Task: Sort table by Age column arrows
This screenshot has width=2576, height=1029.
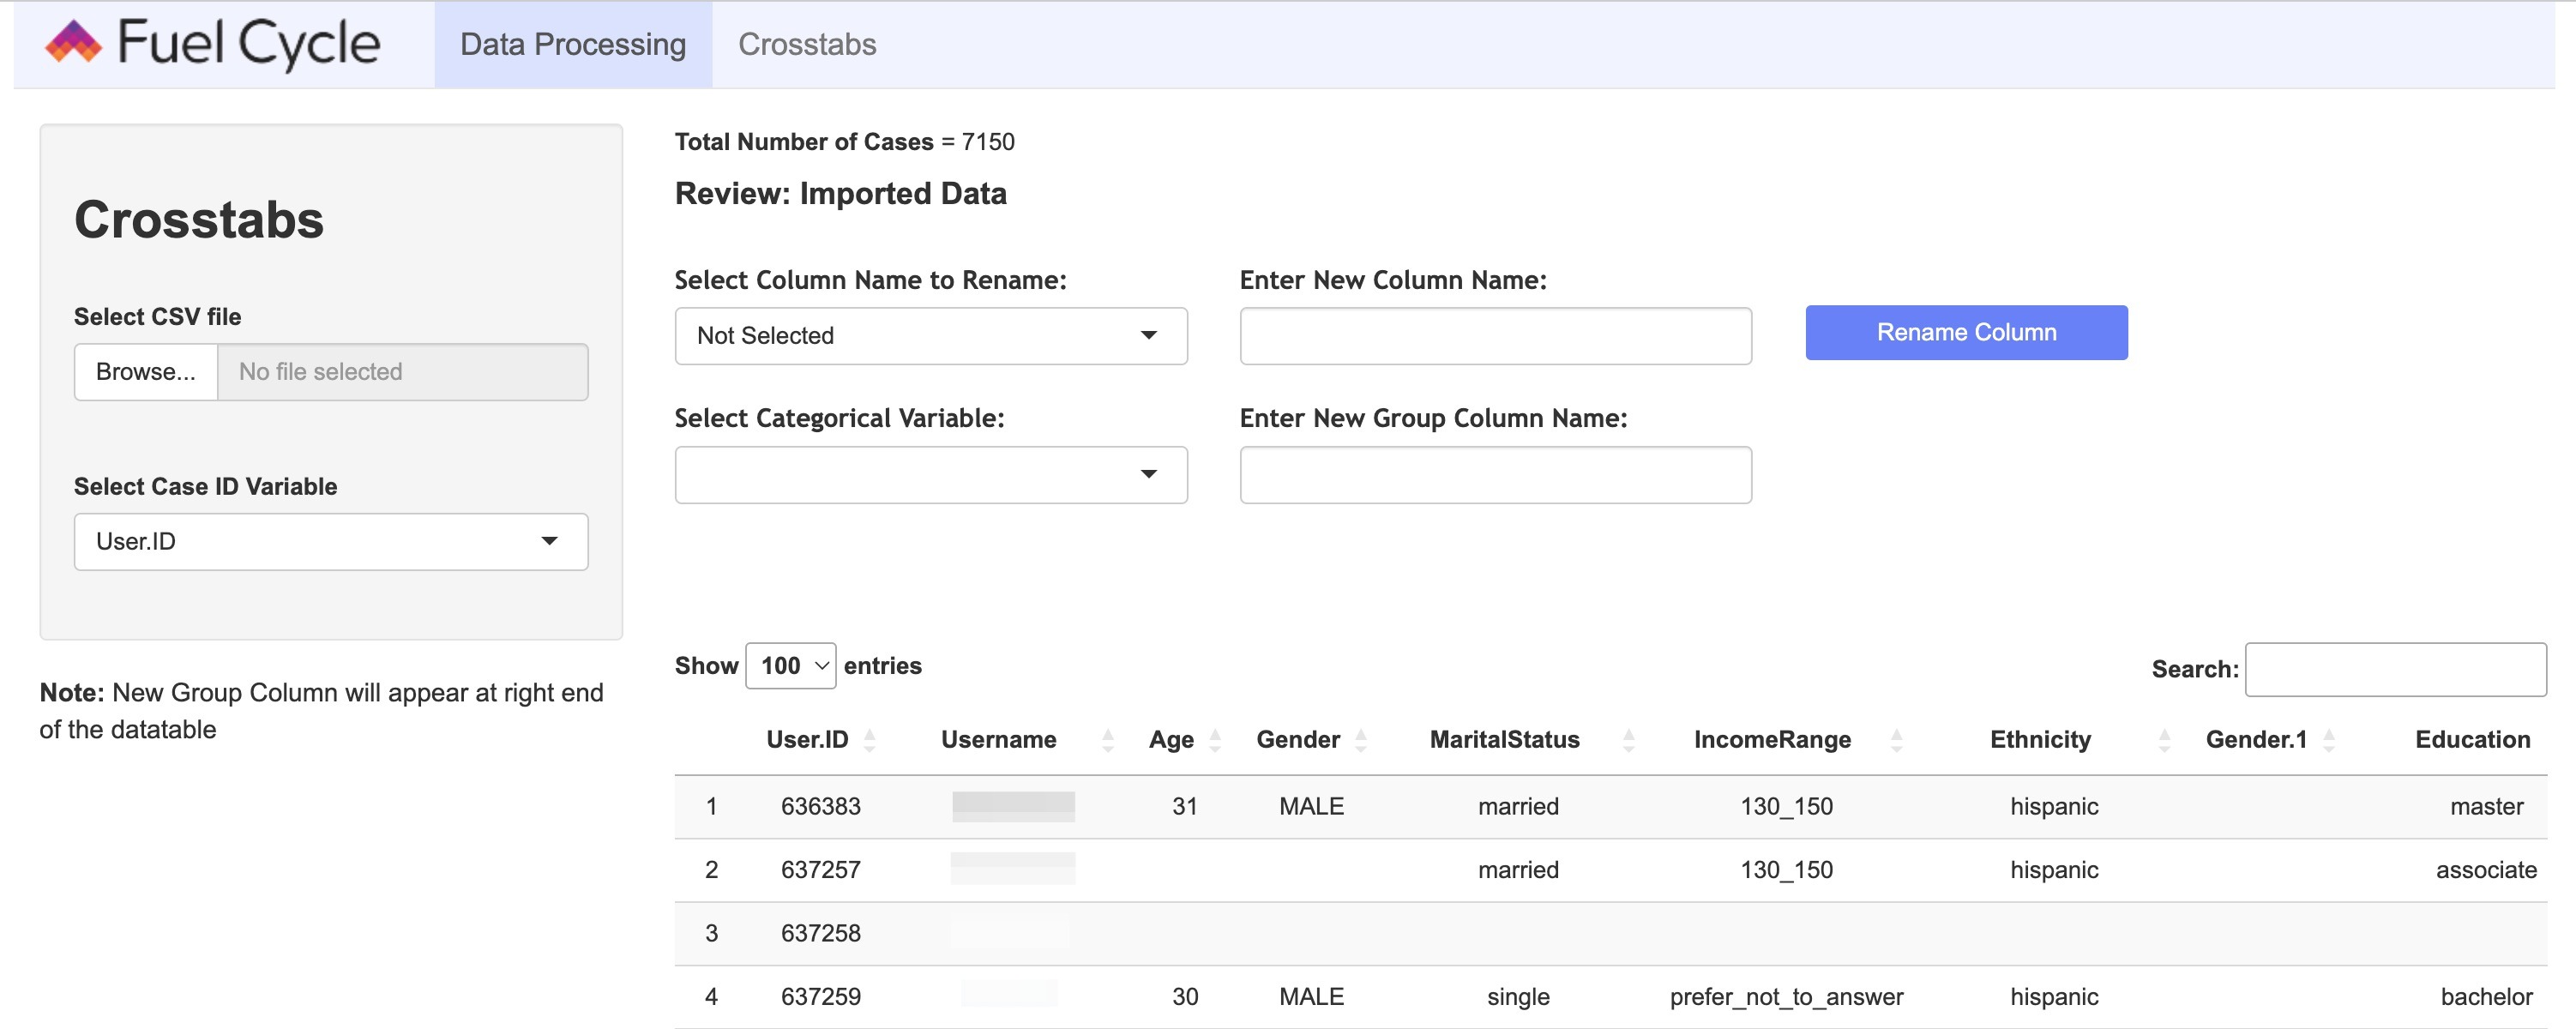Action: pos(1215,740)
